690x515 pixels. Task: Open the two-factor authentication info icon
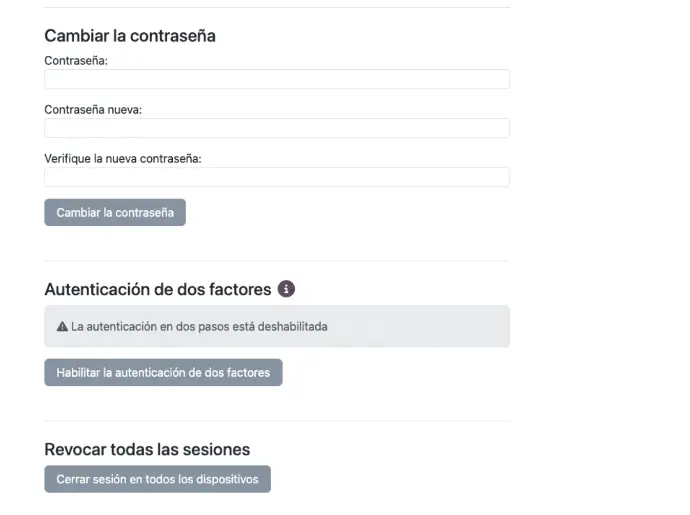click(x=286, y=289)
